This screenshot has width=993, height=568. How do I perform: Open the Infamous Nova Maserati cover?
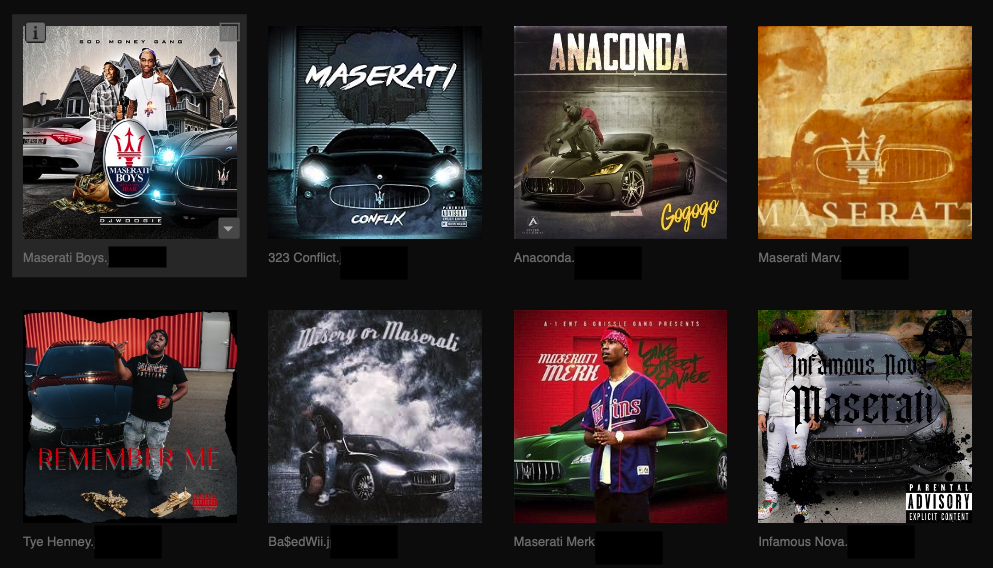(x=864, y=417)
